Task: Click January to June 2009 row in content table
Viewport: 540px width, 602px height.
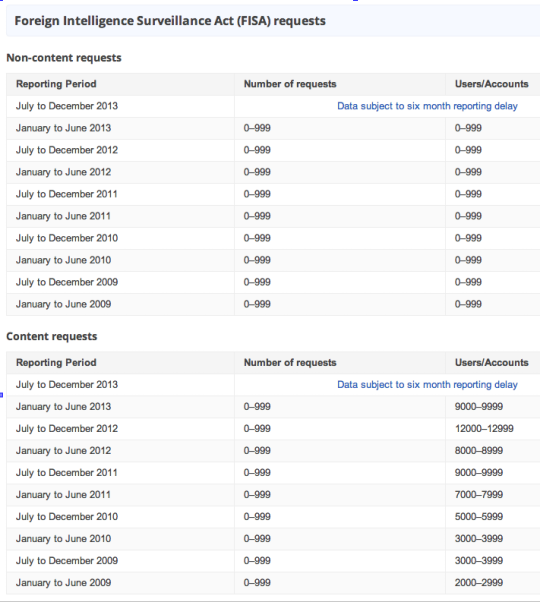Action: point(273,583)
